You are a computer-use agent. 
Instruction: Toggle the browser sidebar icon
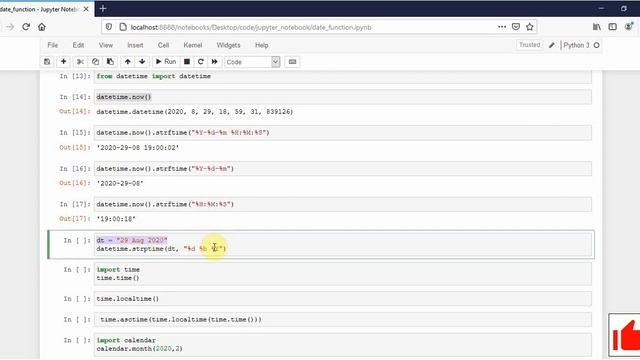coord(613,27)
